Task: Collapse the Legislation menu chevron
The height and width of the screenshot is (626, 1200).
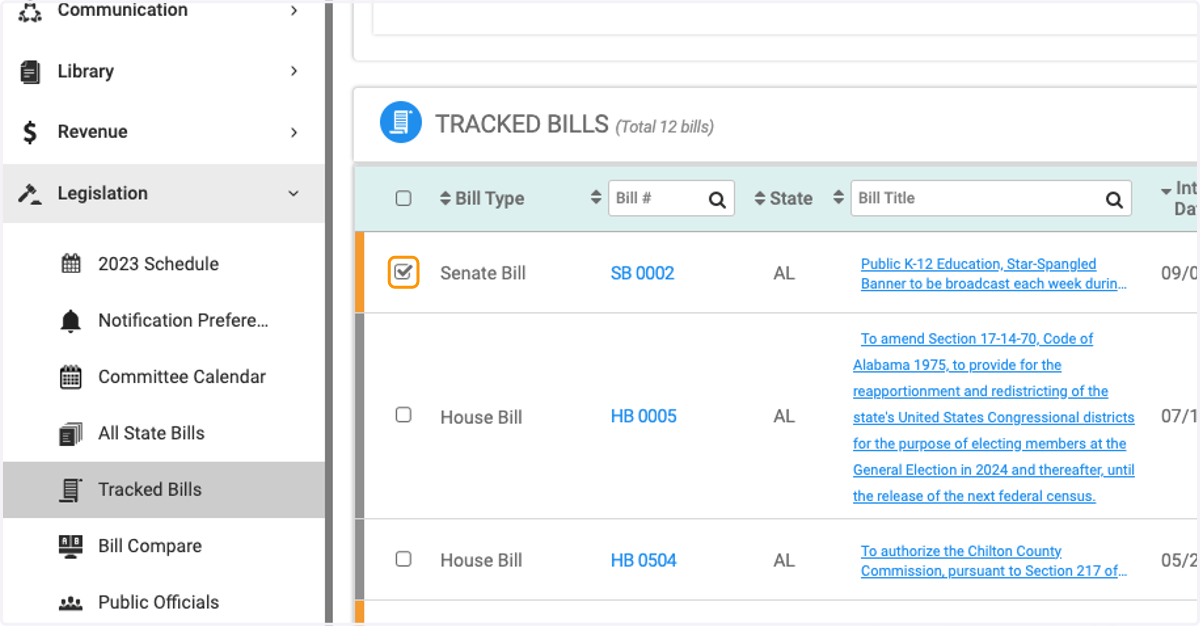Action: coord(294,193)
